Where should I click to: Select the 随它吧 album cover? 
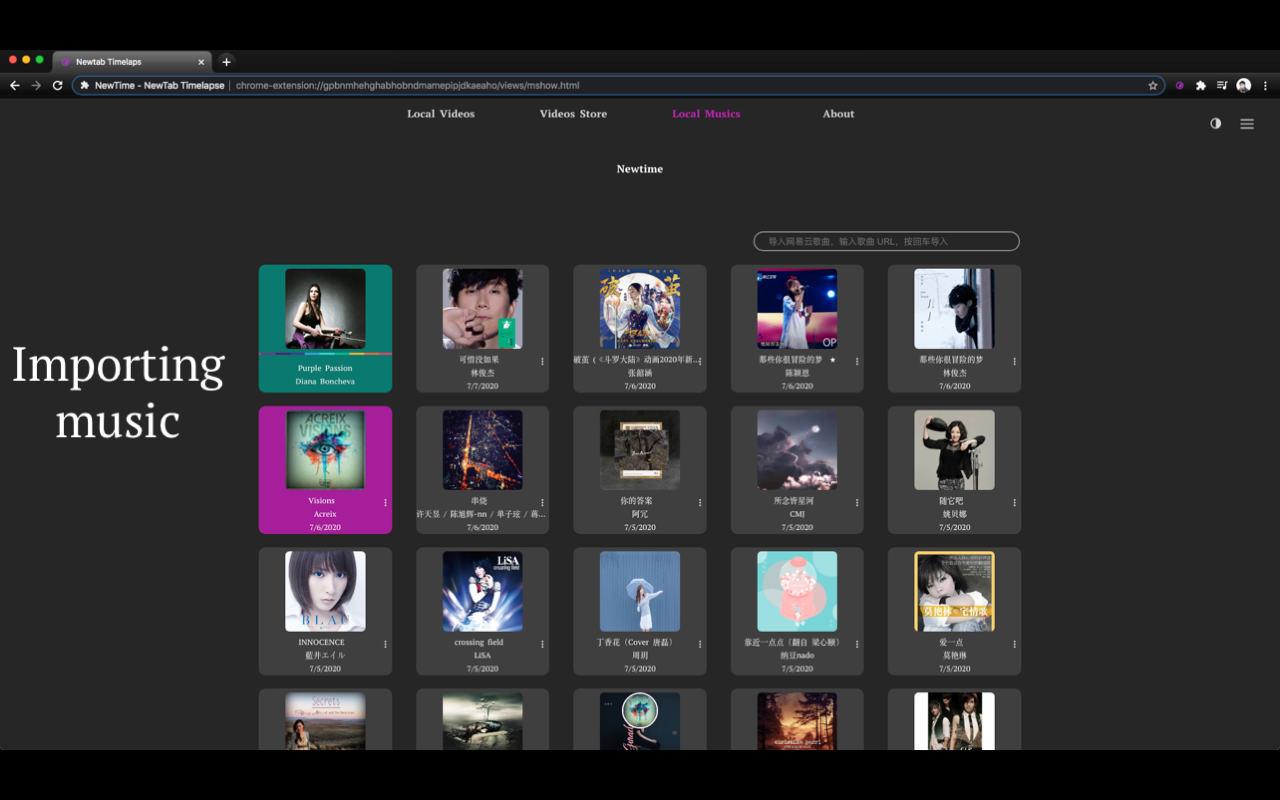(x=954, y=450)
